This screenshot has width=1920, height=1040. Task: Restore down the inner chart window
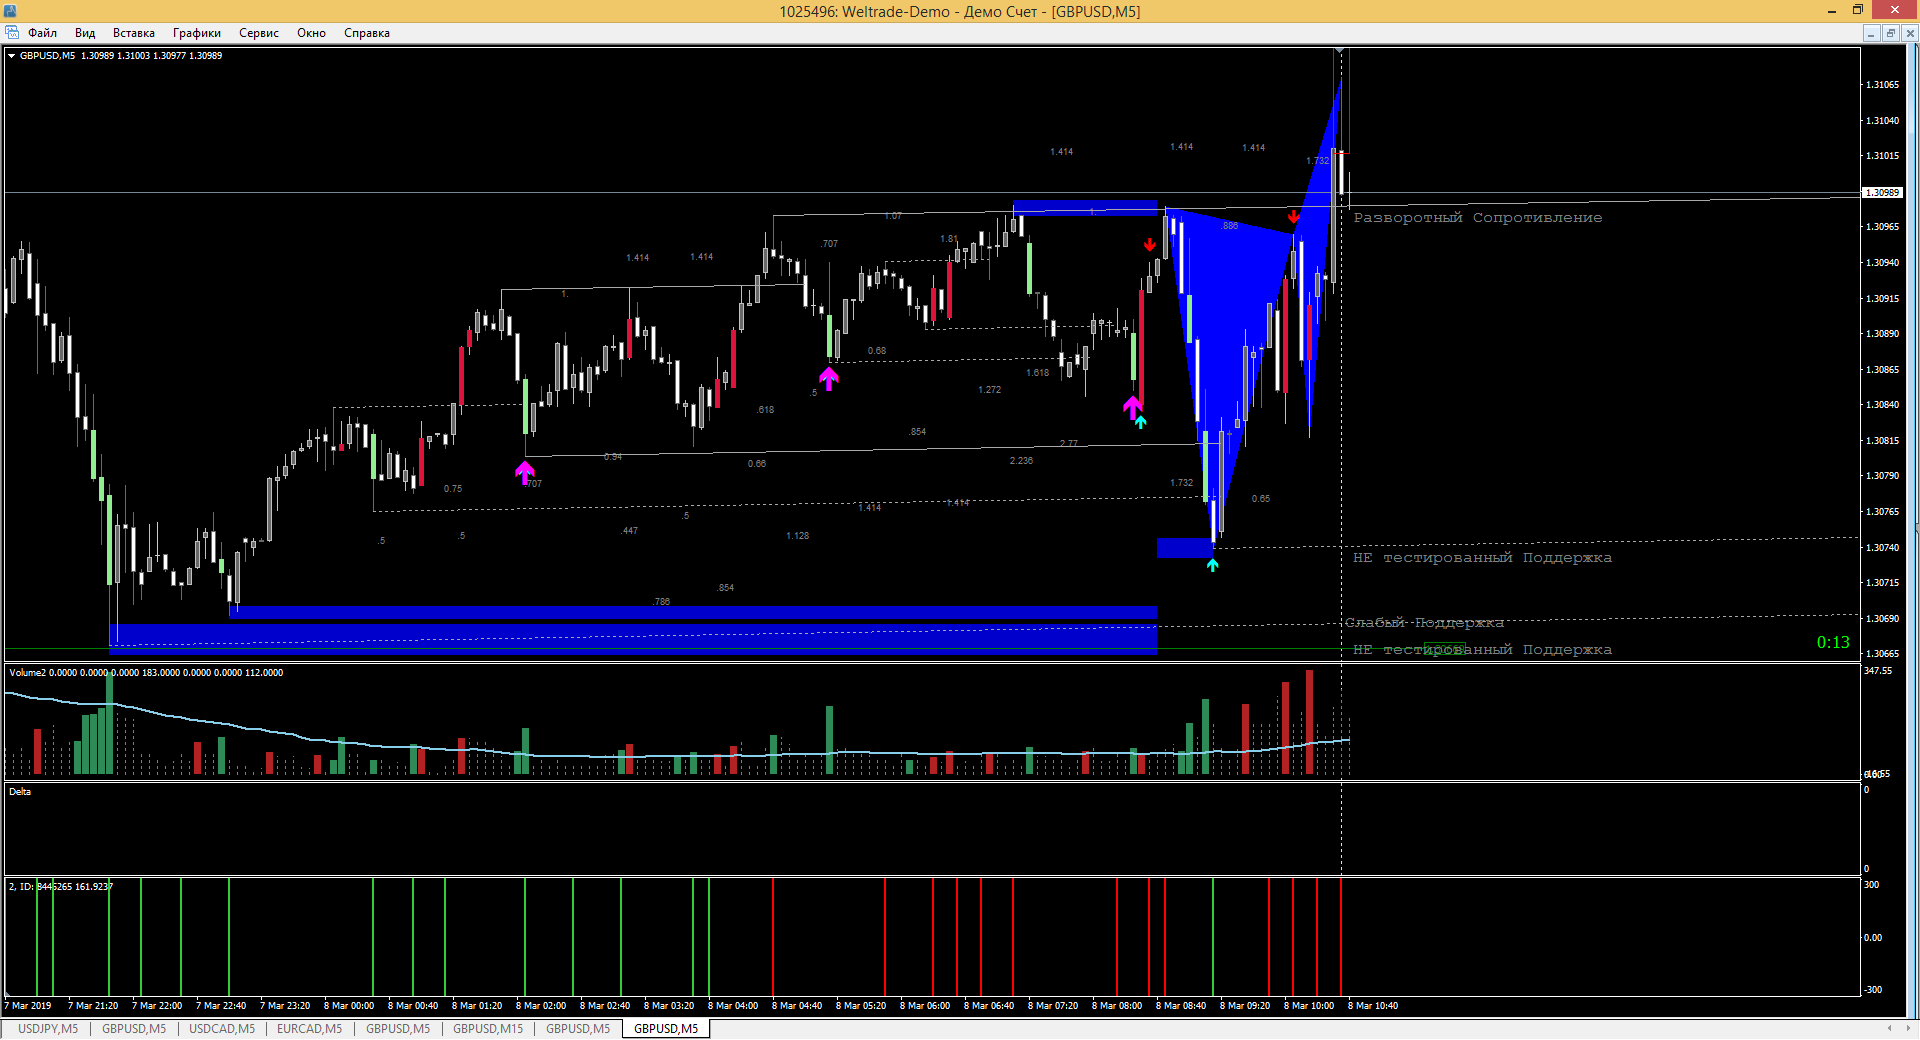pos(1890,33)
